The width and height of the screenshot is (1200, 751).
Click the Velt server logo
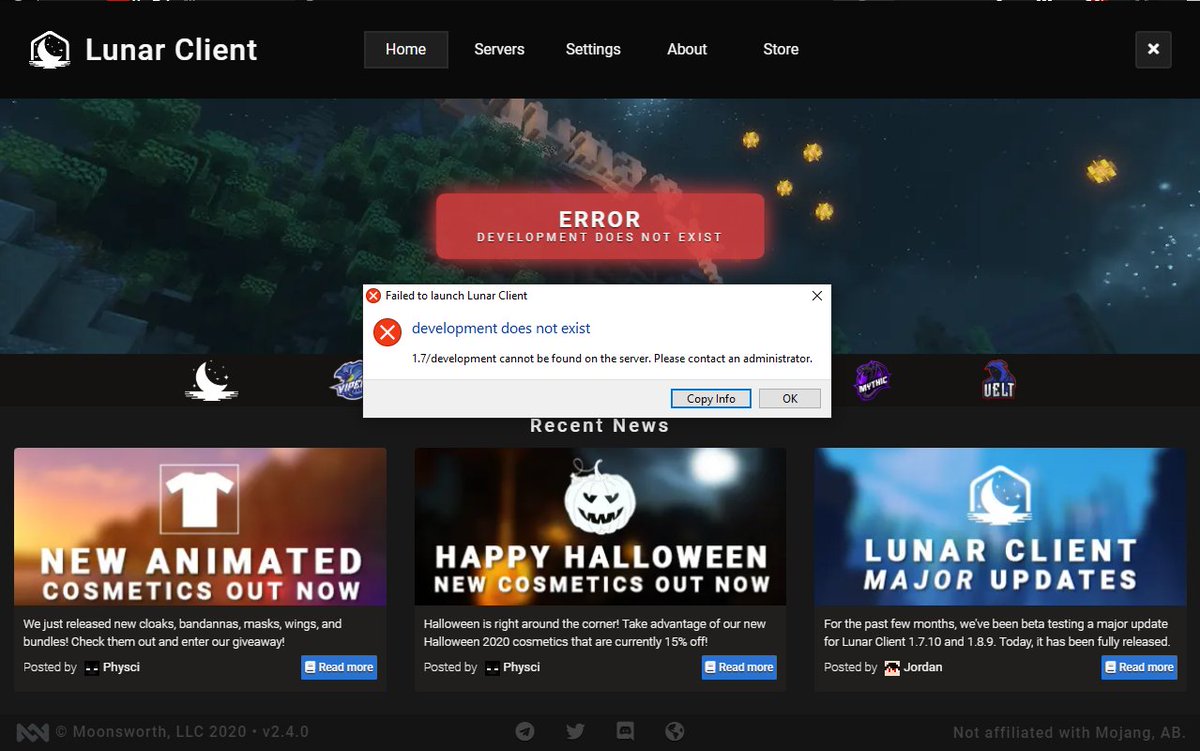[997, 381]
